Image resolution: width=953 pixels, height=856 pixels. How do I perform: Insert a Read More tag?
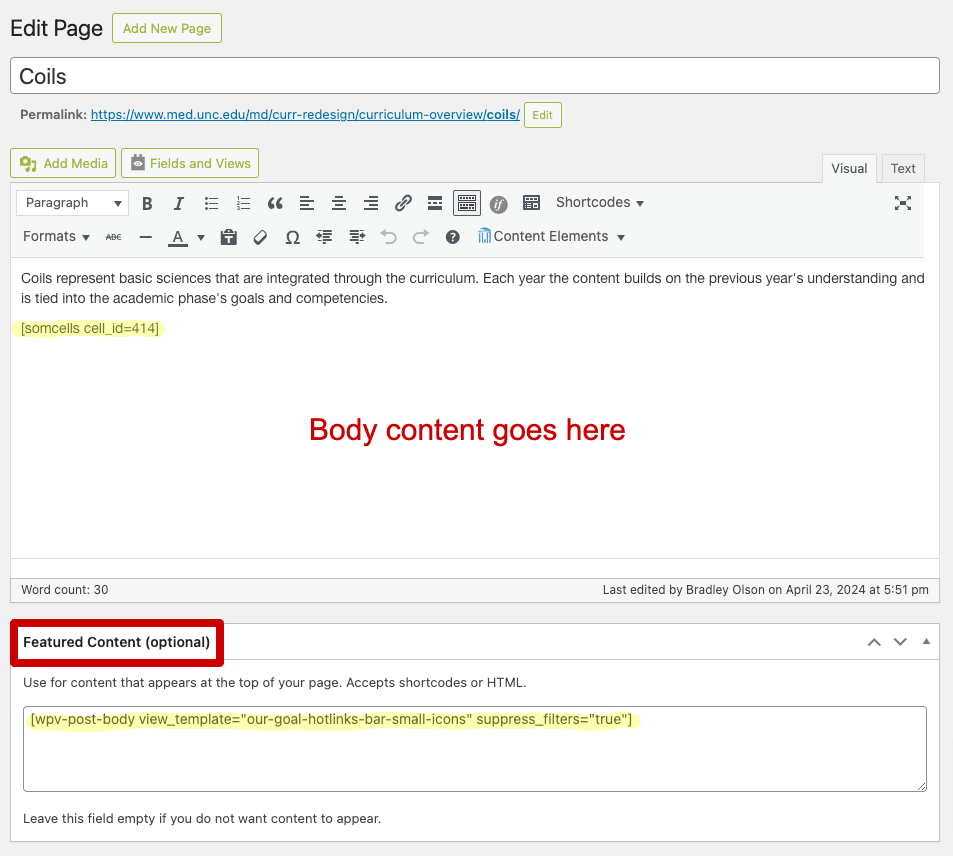(435, 203)
